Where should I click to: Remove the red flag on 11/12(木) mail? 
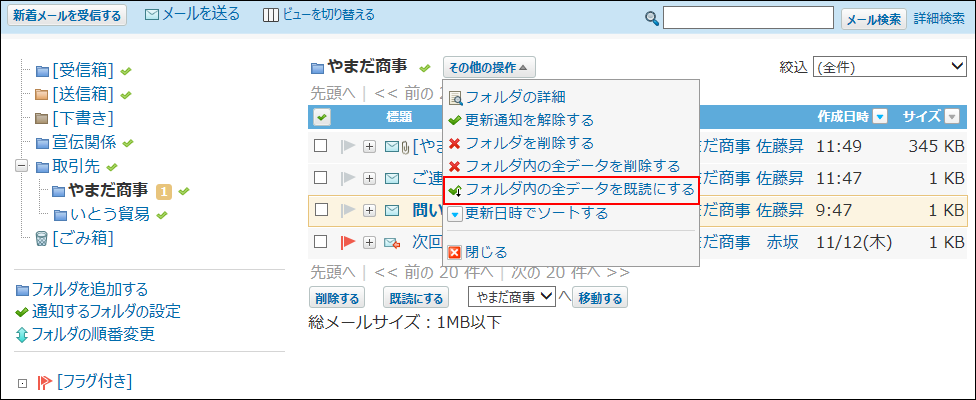click(348, 243)
